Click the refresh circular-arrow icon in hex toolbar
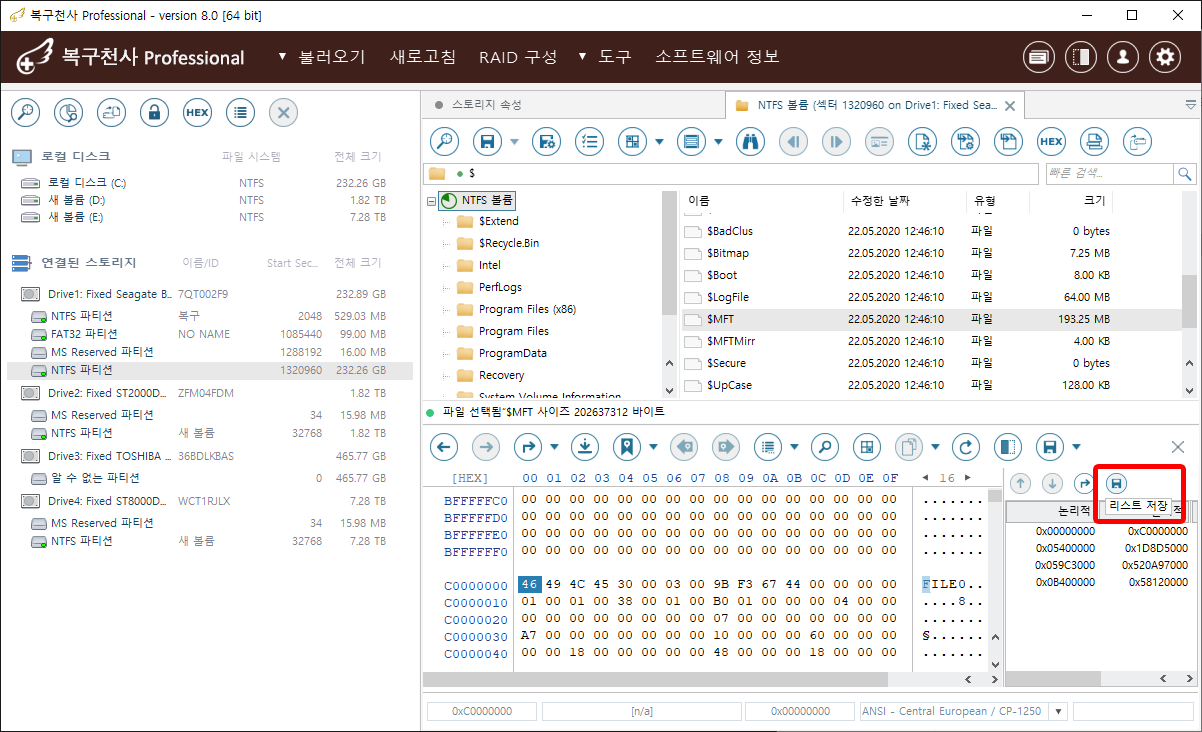 click(x=966, y=446)
